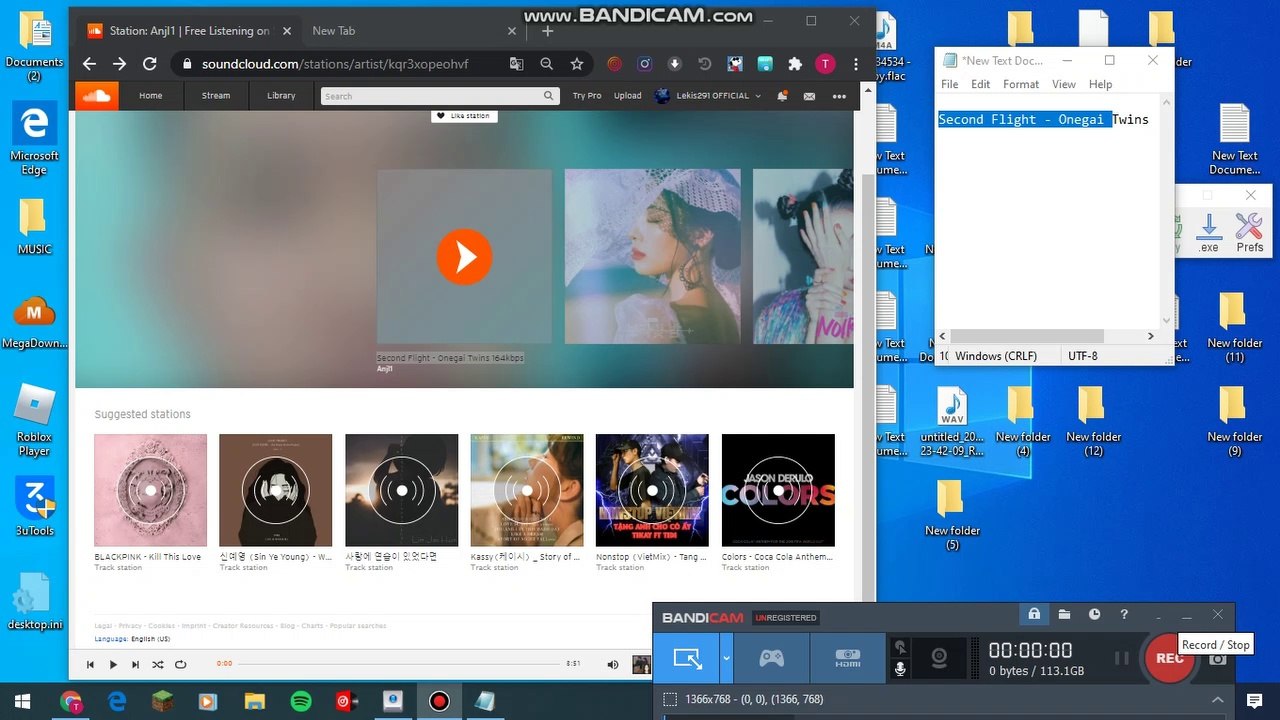This screenshot has width=1280, height=720.
Task: Play the Second Flight station
Action: pos(464,257)
